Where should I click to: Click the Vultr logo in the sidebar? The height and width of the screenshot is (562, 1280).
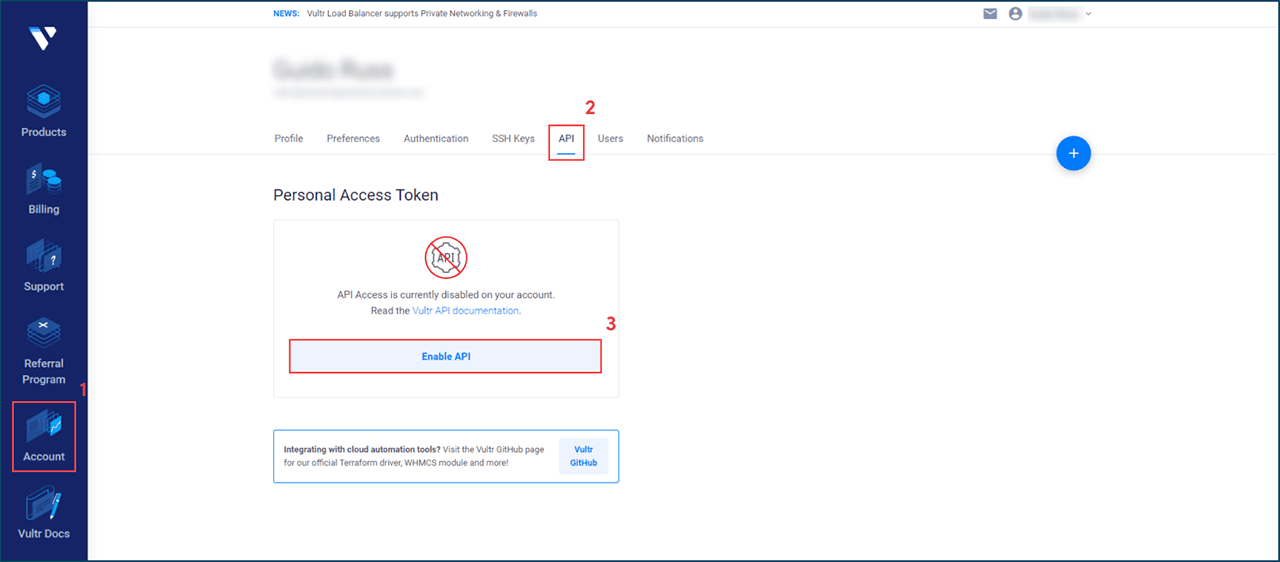(x=43, y=39)
